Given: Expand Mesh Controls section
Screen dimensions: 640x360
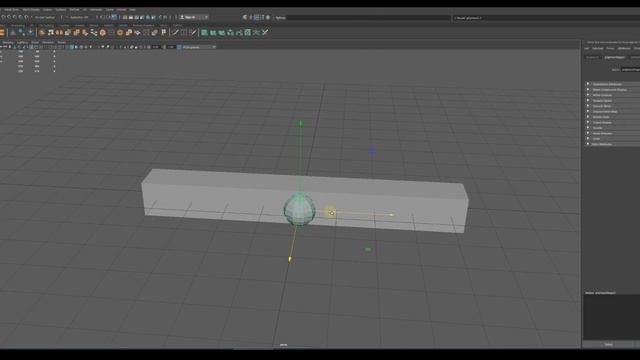Looking at the screenshot, I should tap(613, 95).
